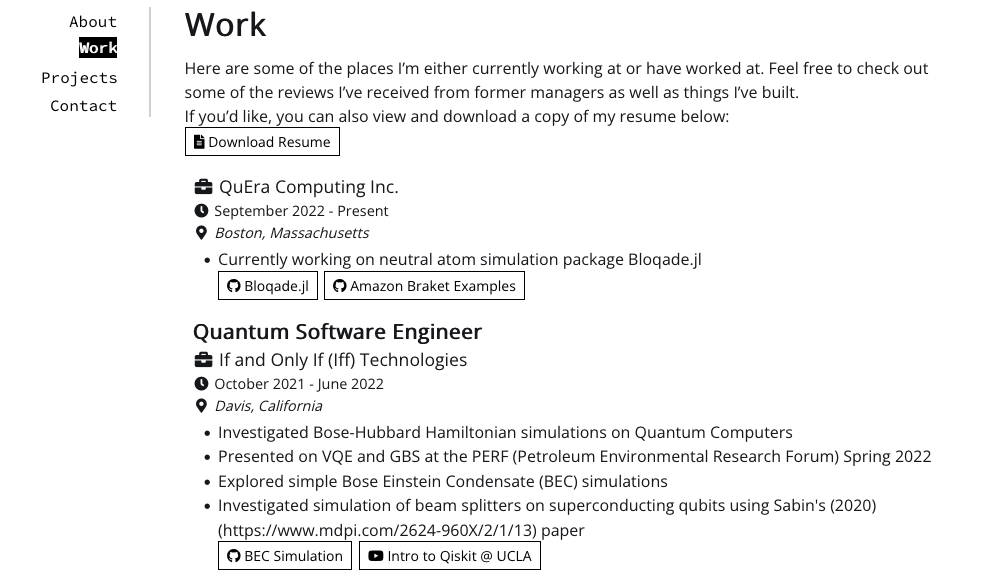Image resolution: width=982 pixels, height=583 pixels.
Task: Click the clock icon next to October 2021
Action: 201,384
